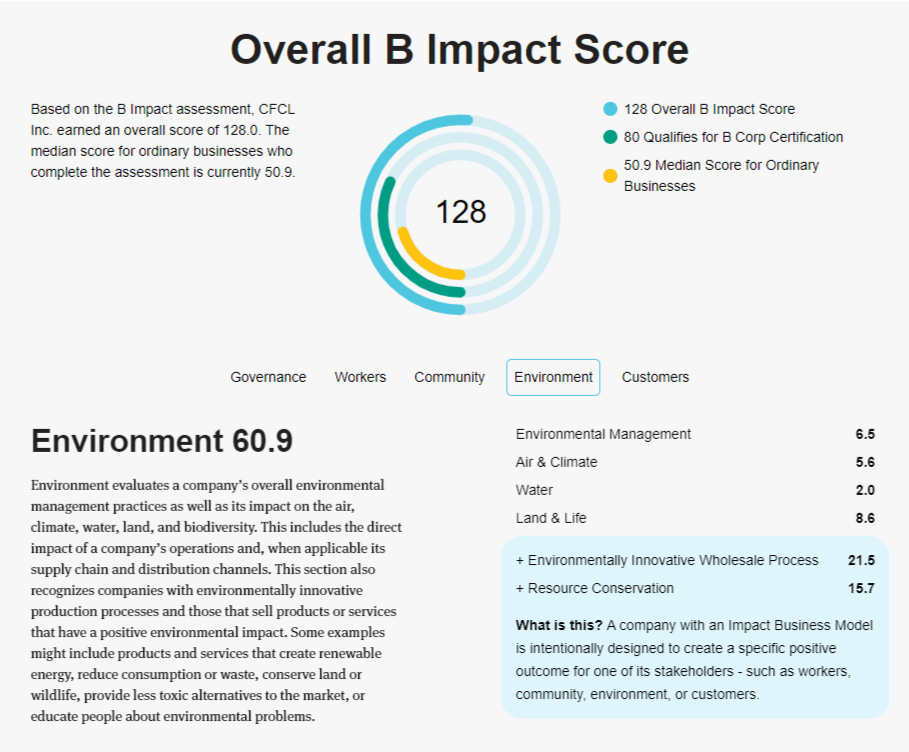The image size is (909, 752).
Task: Click the 'Land & Life' row label
Action: pos(551,518)
